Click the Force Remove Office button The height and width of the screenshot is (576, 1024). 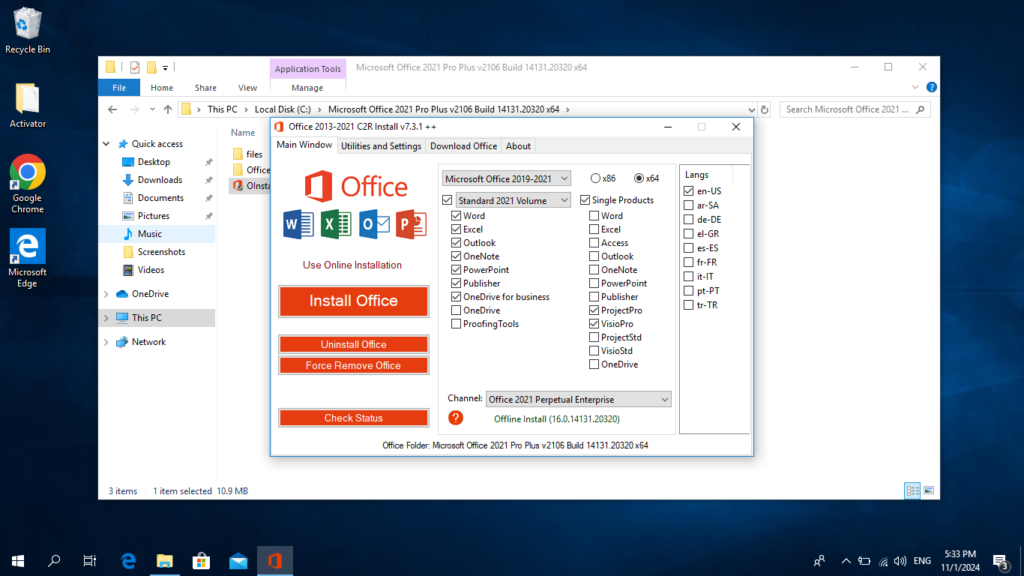pyautogui.click(x=353, y=366)
